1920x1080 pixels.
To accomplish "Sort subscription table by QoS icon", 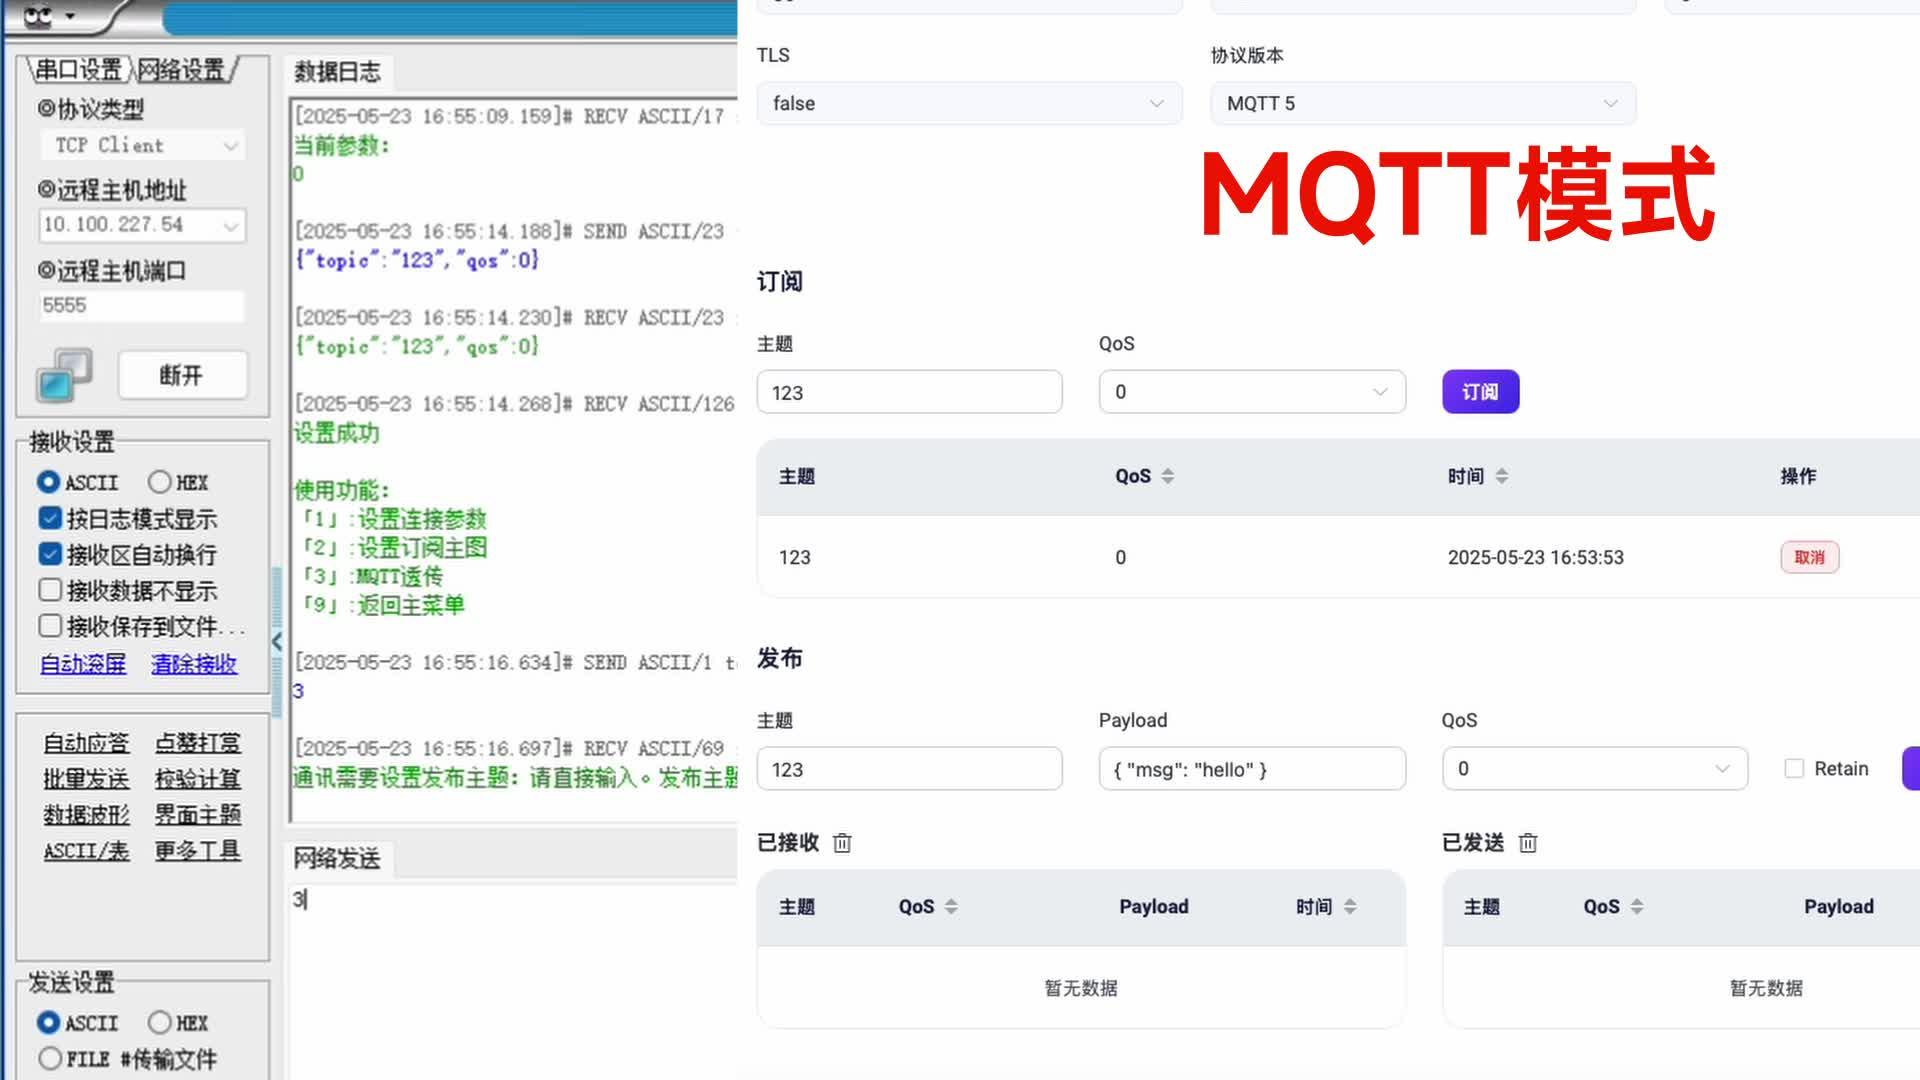I will 1166,476.
